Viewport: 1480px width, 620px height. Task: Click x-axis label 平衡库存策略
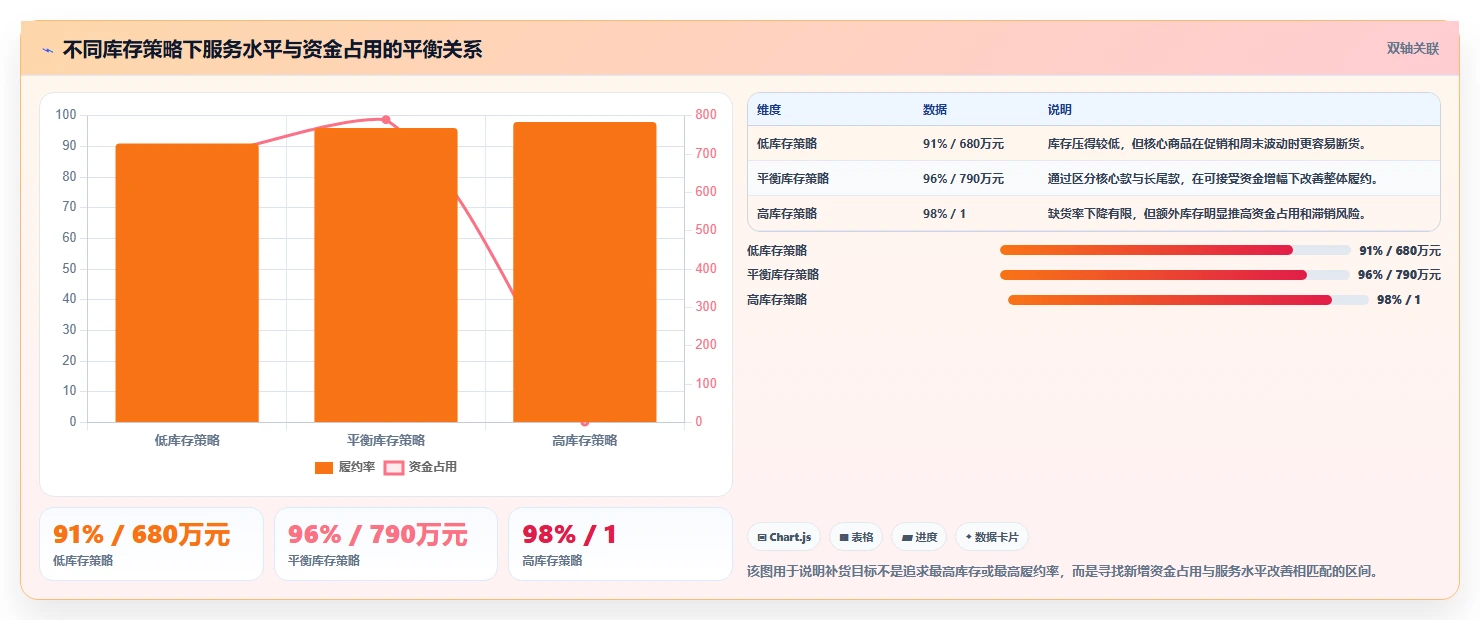pos(386,440)
